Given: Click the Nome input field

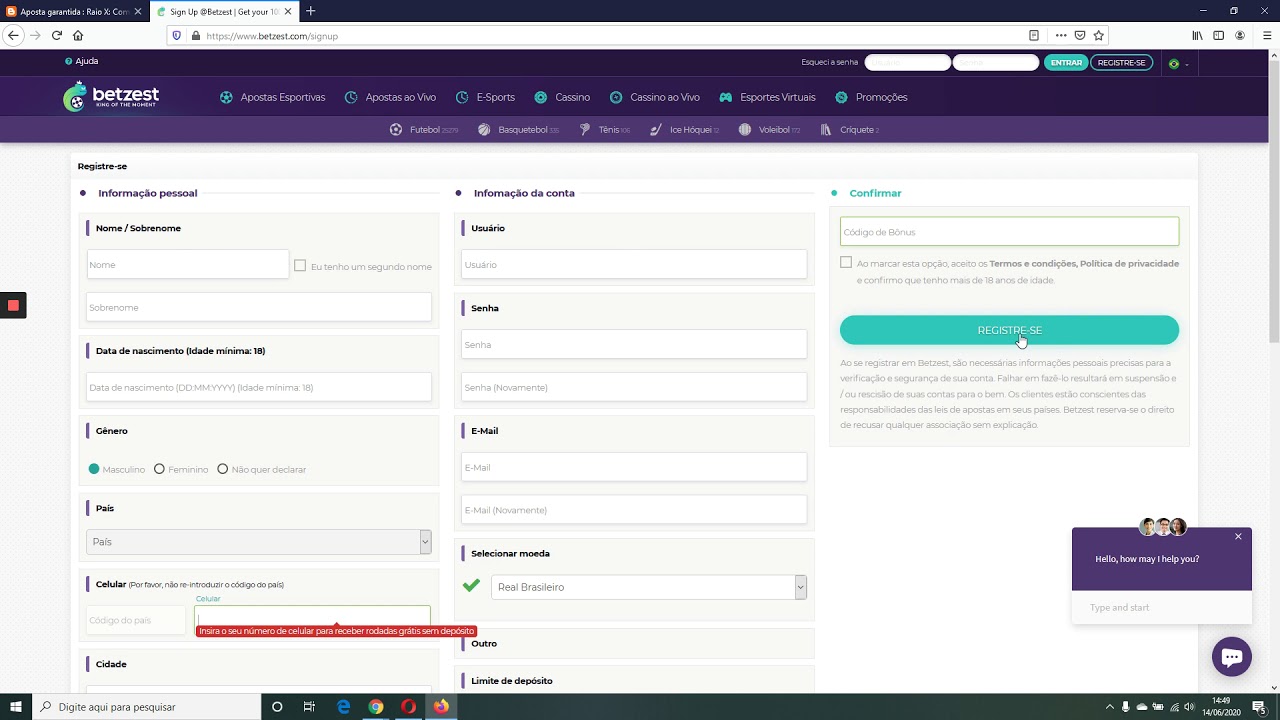Looking at the screenshot, I should (187, 265).
